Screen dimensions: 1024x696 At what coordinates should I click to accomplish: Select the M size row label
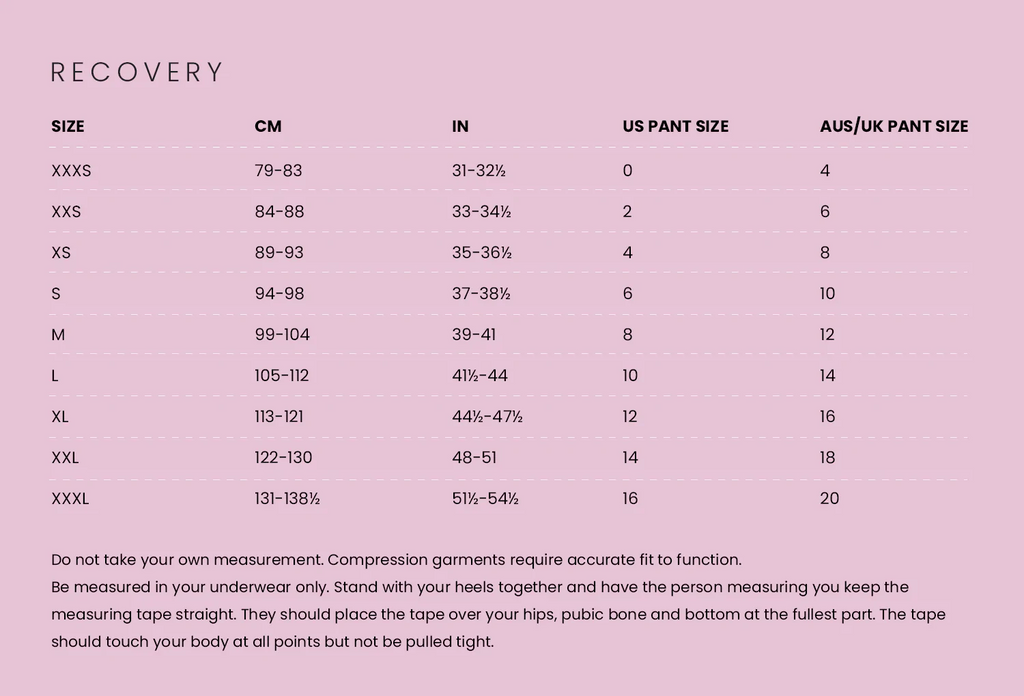[58, 335]
